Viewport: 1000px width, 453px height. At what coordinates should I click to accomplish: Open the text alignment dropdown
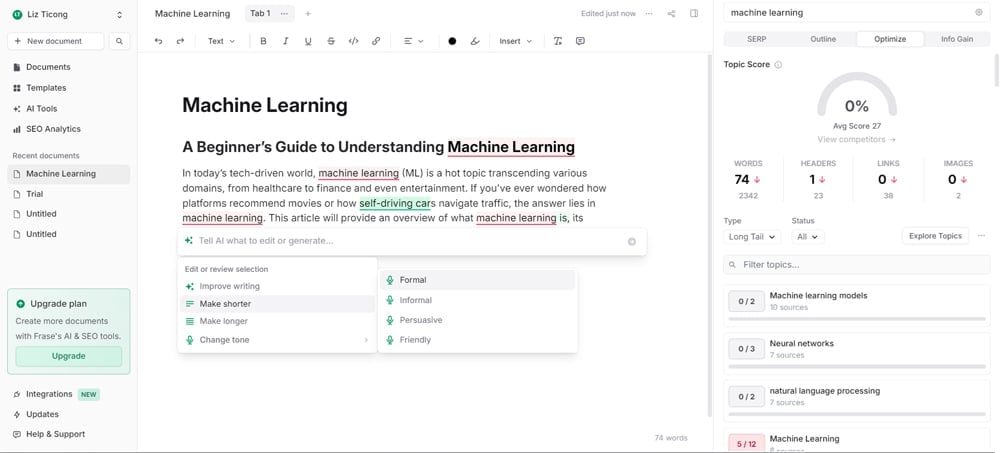[x=413, y=41]
